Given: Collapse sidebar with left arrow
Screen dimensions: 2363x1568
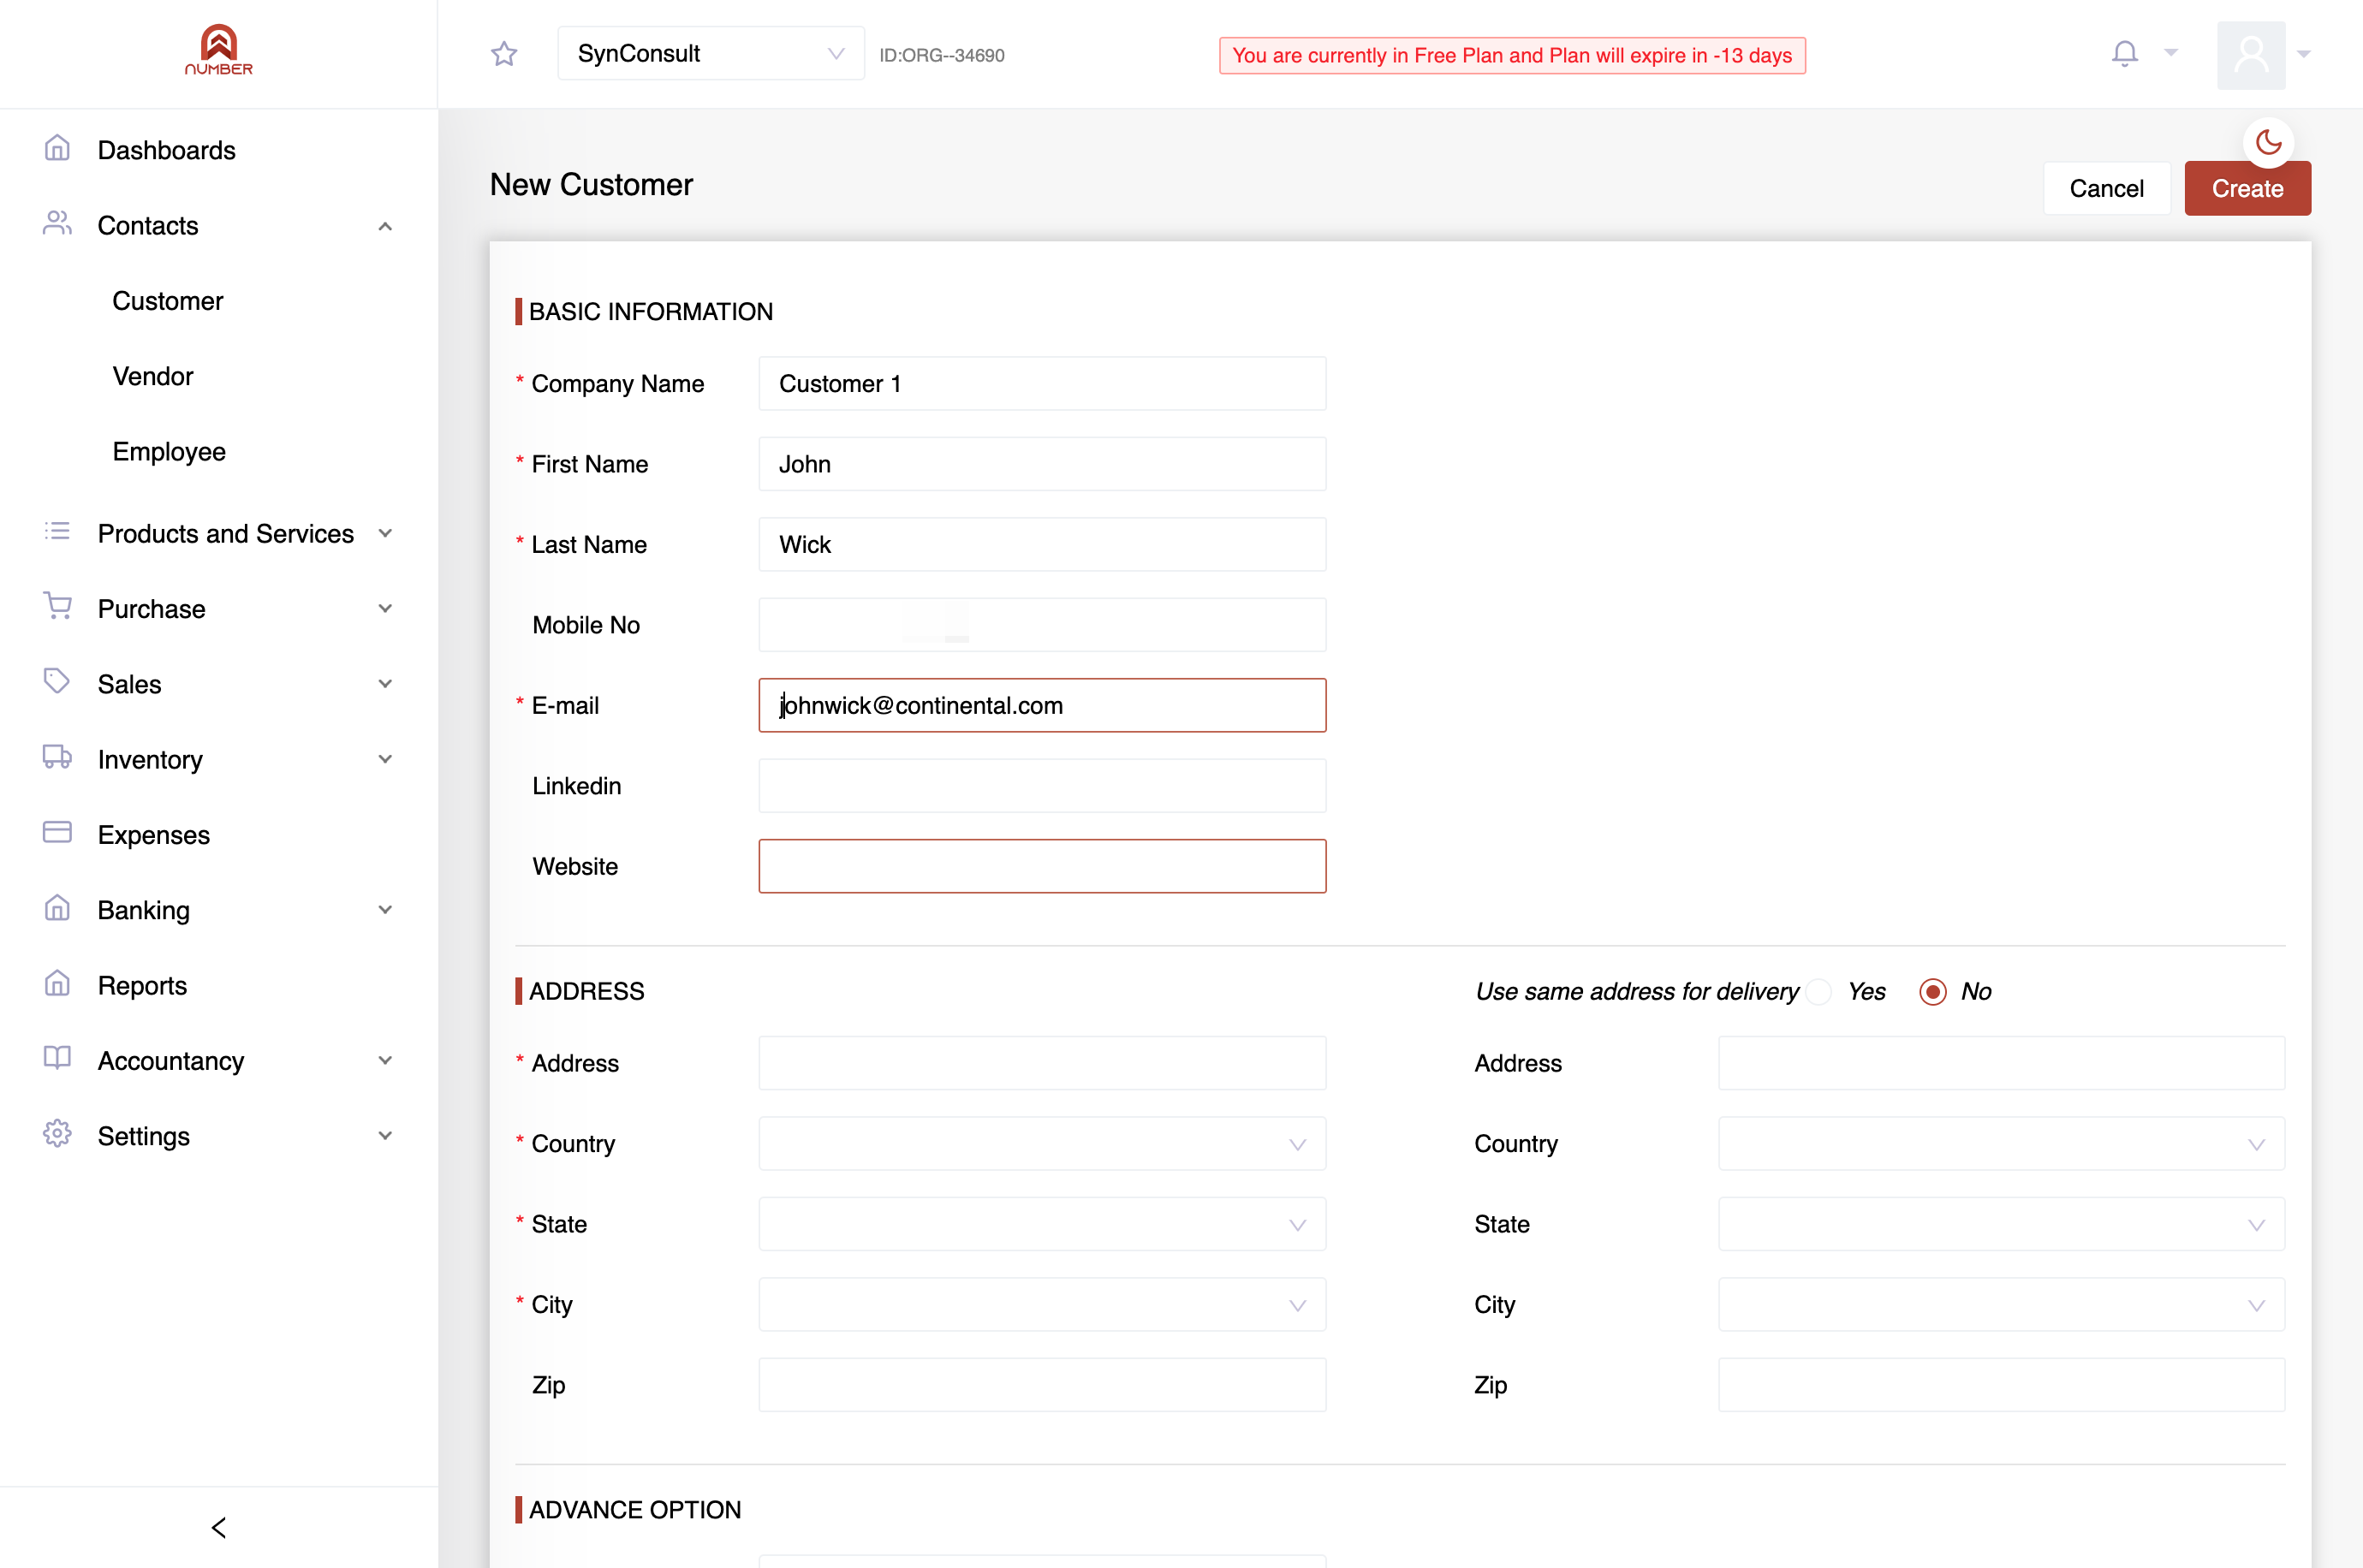Looking at the screenshot, I should [219, 1527].
